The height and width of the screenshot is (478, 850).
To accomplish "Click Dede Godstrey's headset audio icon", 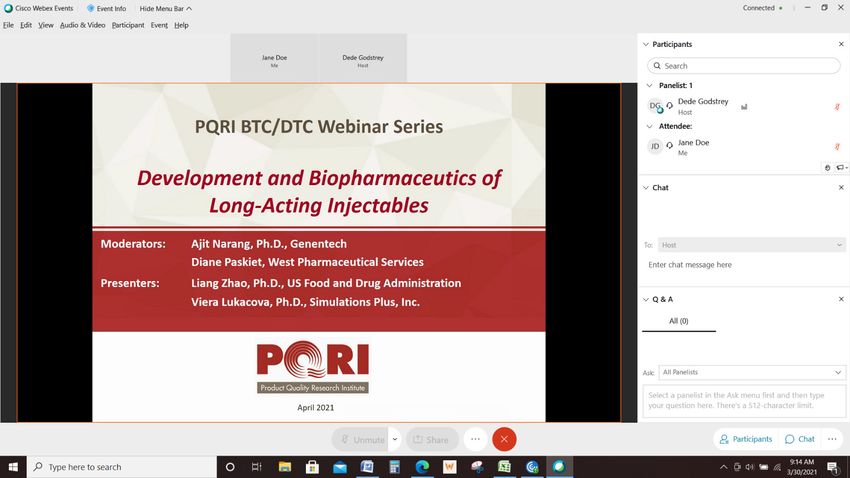I will point(669,106).
